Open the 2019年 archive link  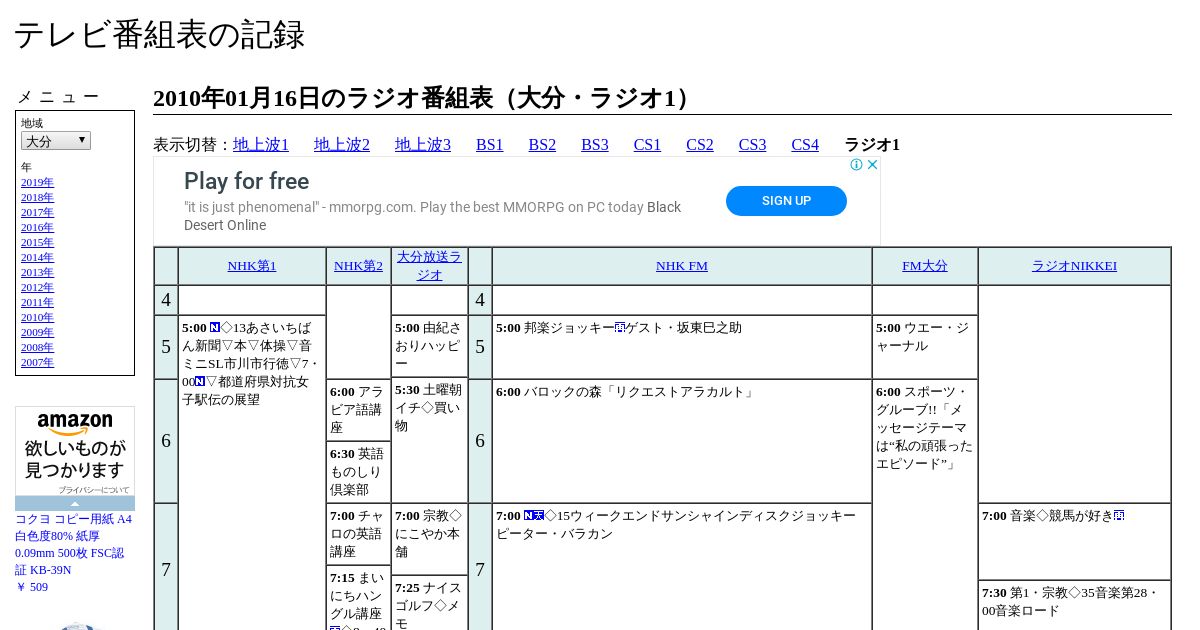point(37,183)
